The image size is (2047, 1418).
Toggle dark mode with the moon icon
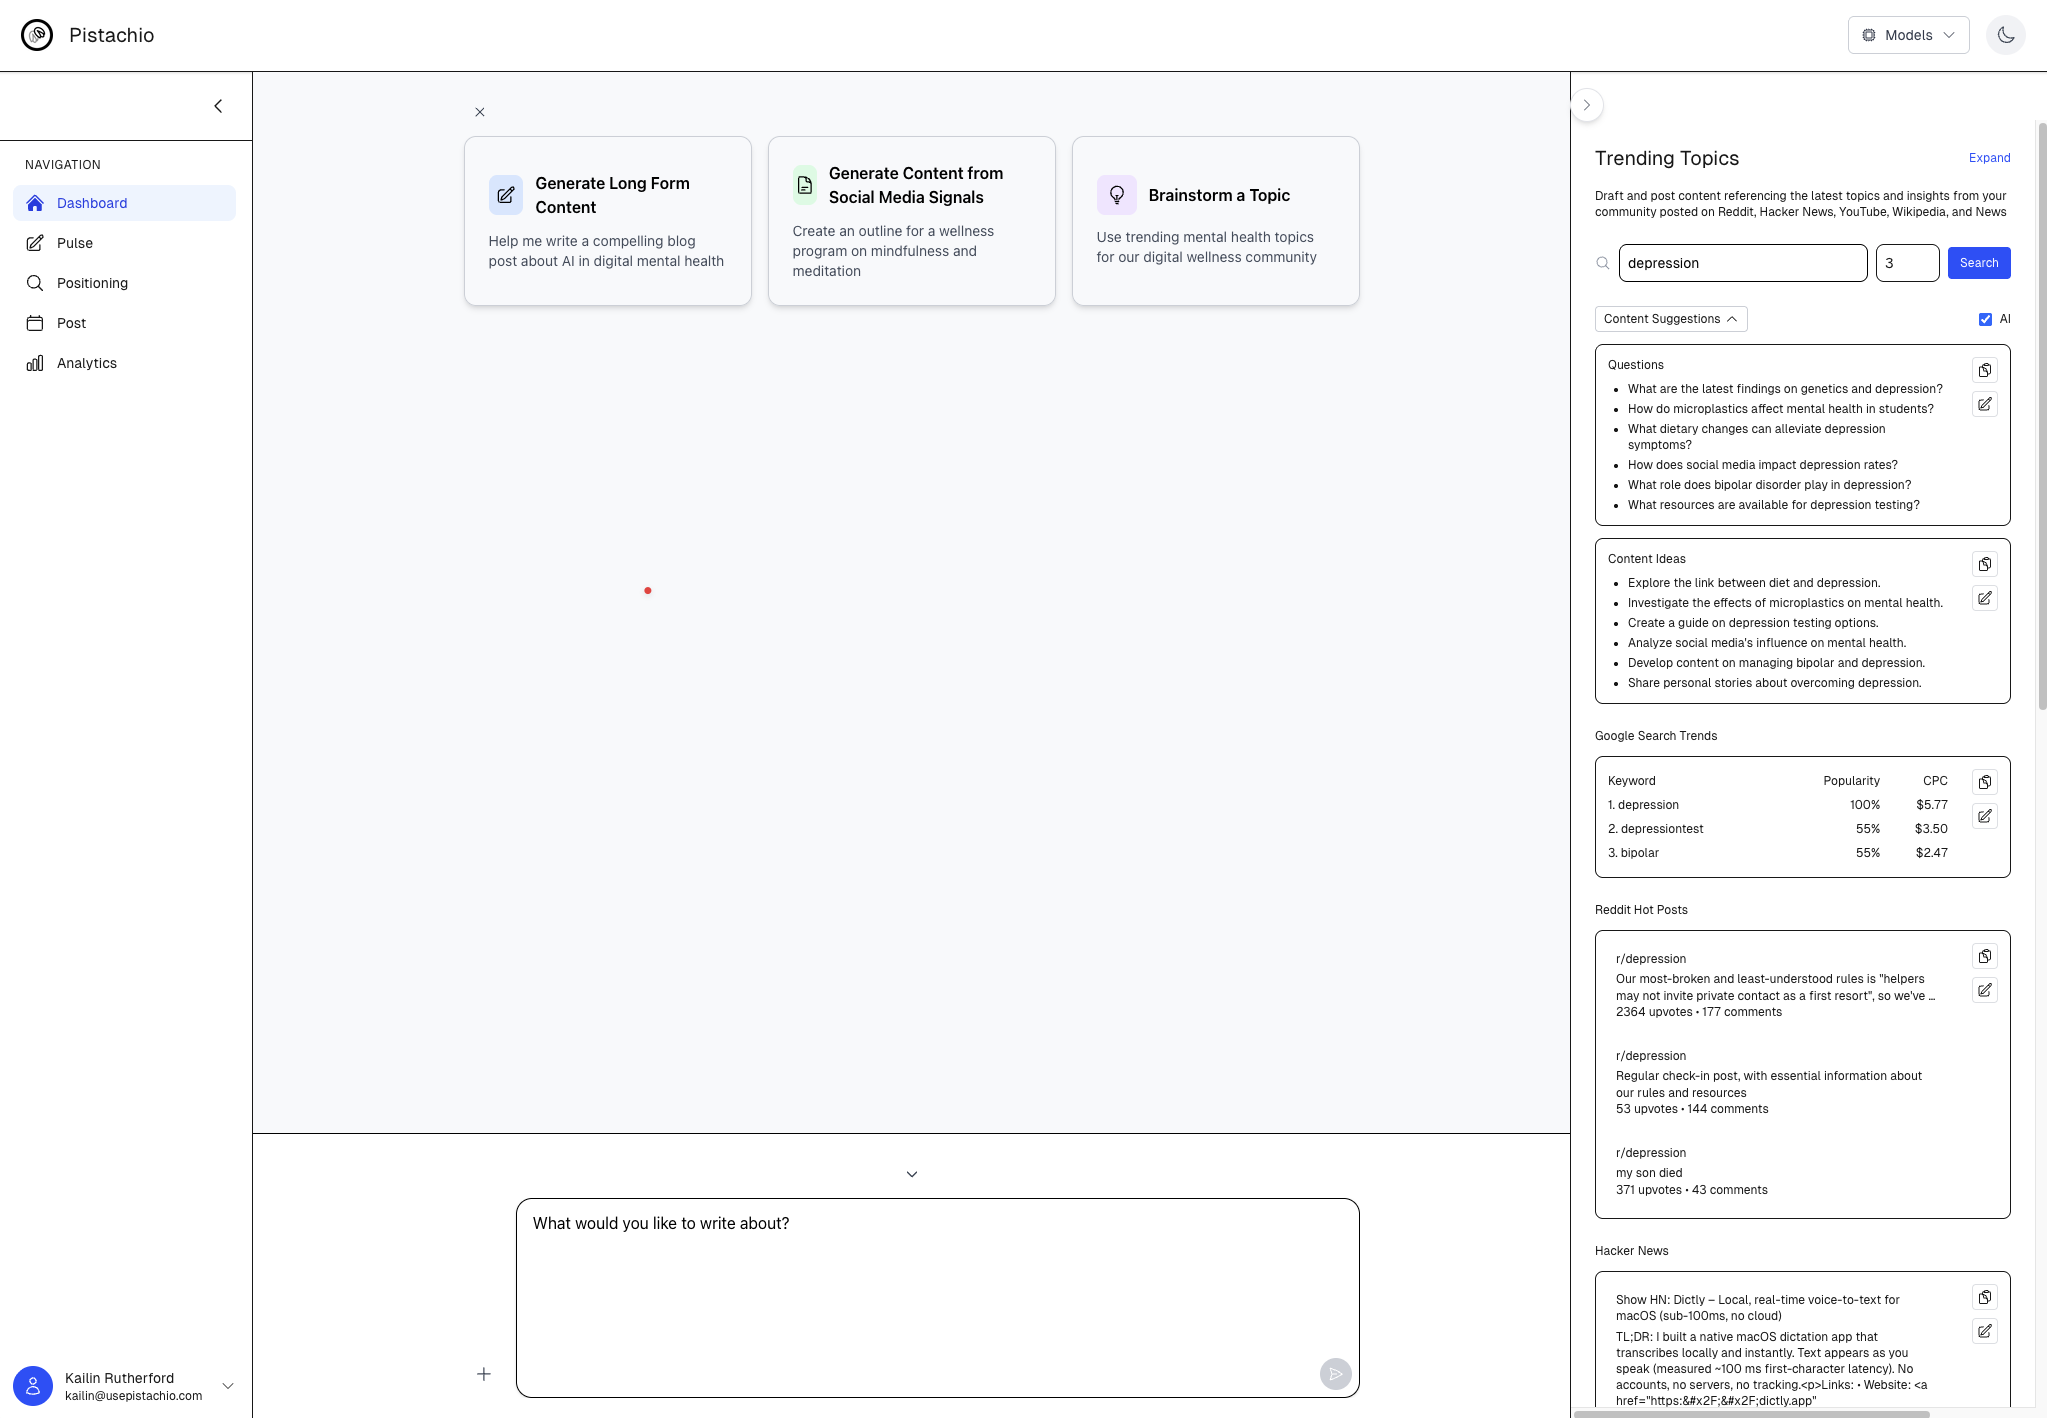click(2005, 34)
